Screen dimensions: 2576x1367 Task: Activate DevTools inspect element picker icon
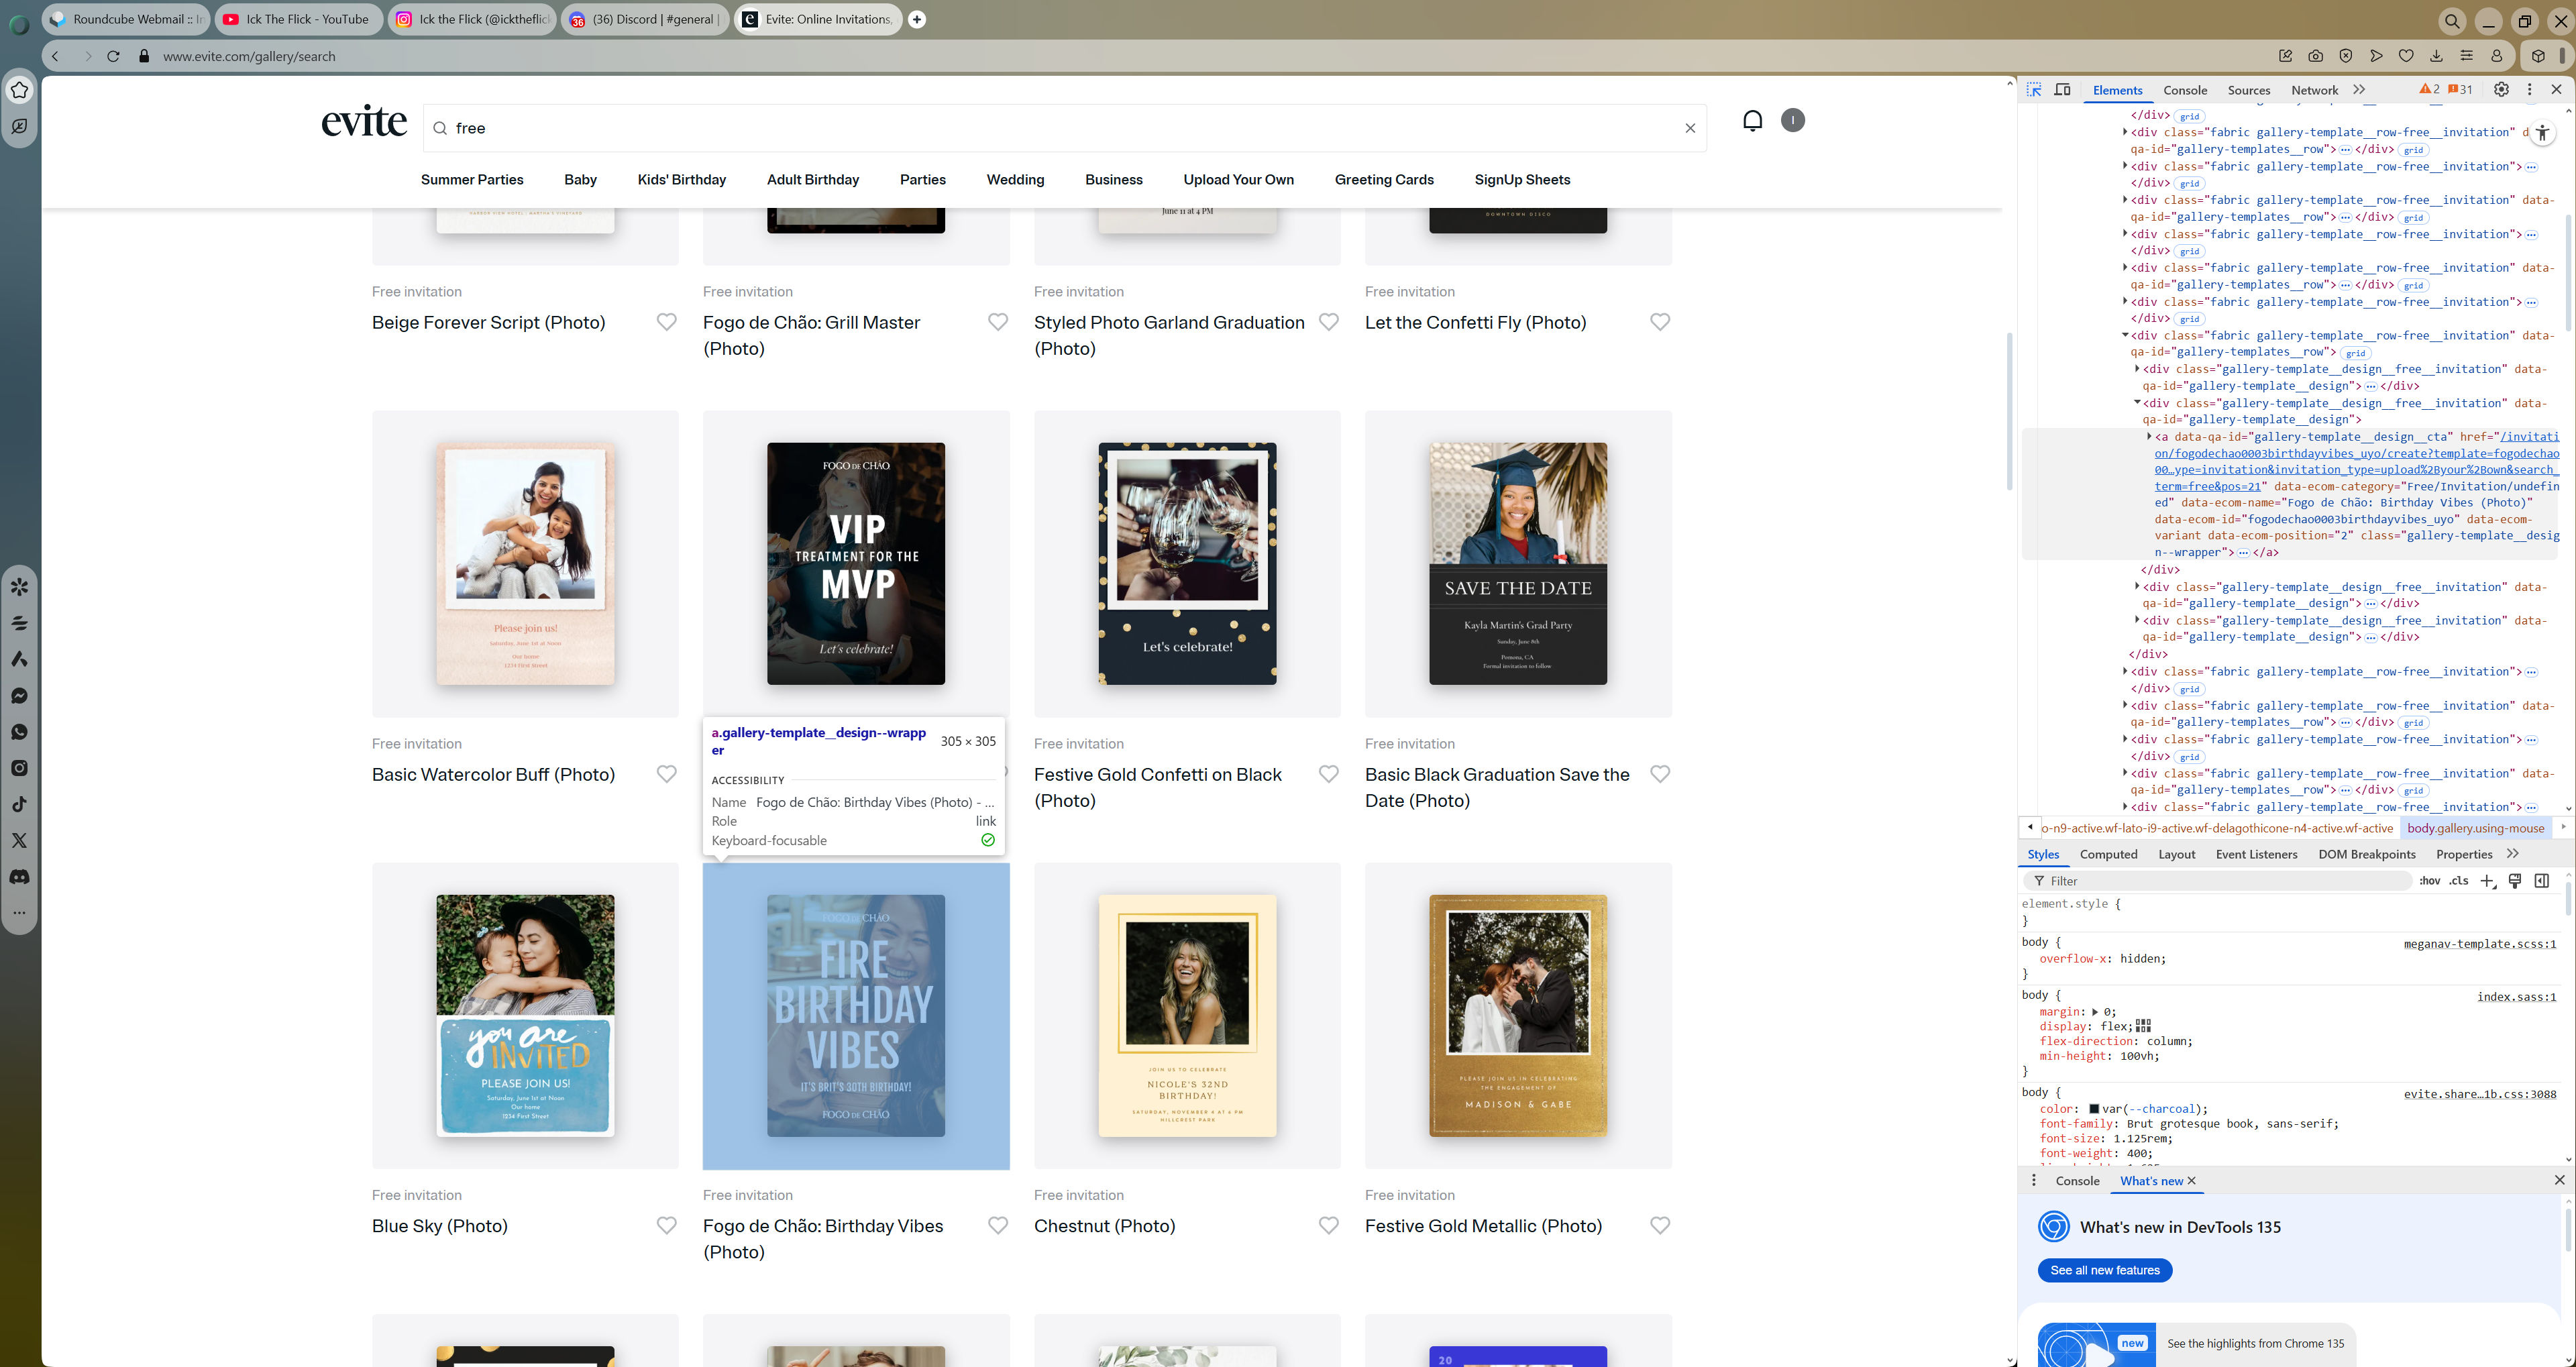click(x=2034, y=90)
